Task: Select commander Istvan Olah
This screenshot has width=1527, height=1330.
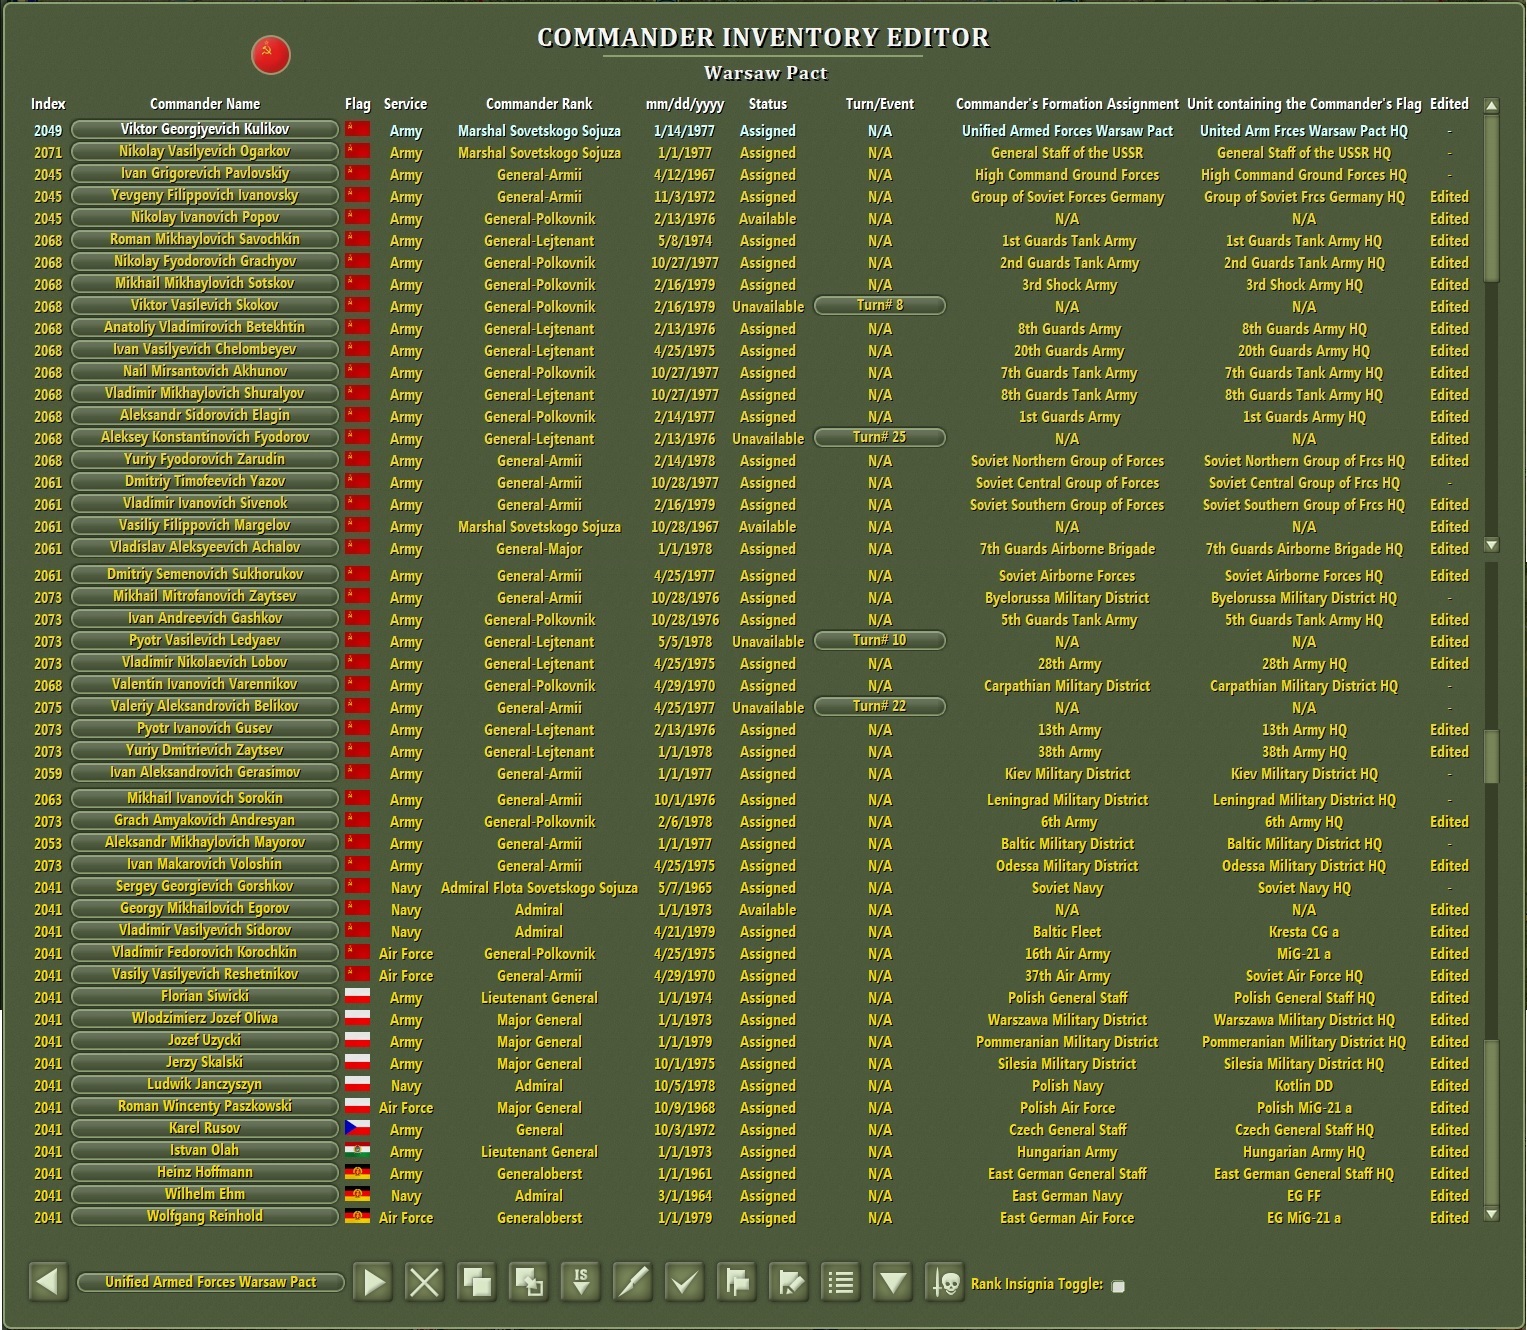Action: coord(205,1150)
